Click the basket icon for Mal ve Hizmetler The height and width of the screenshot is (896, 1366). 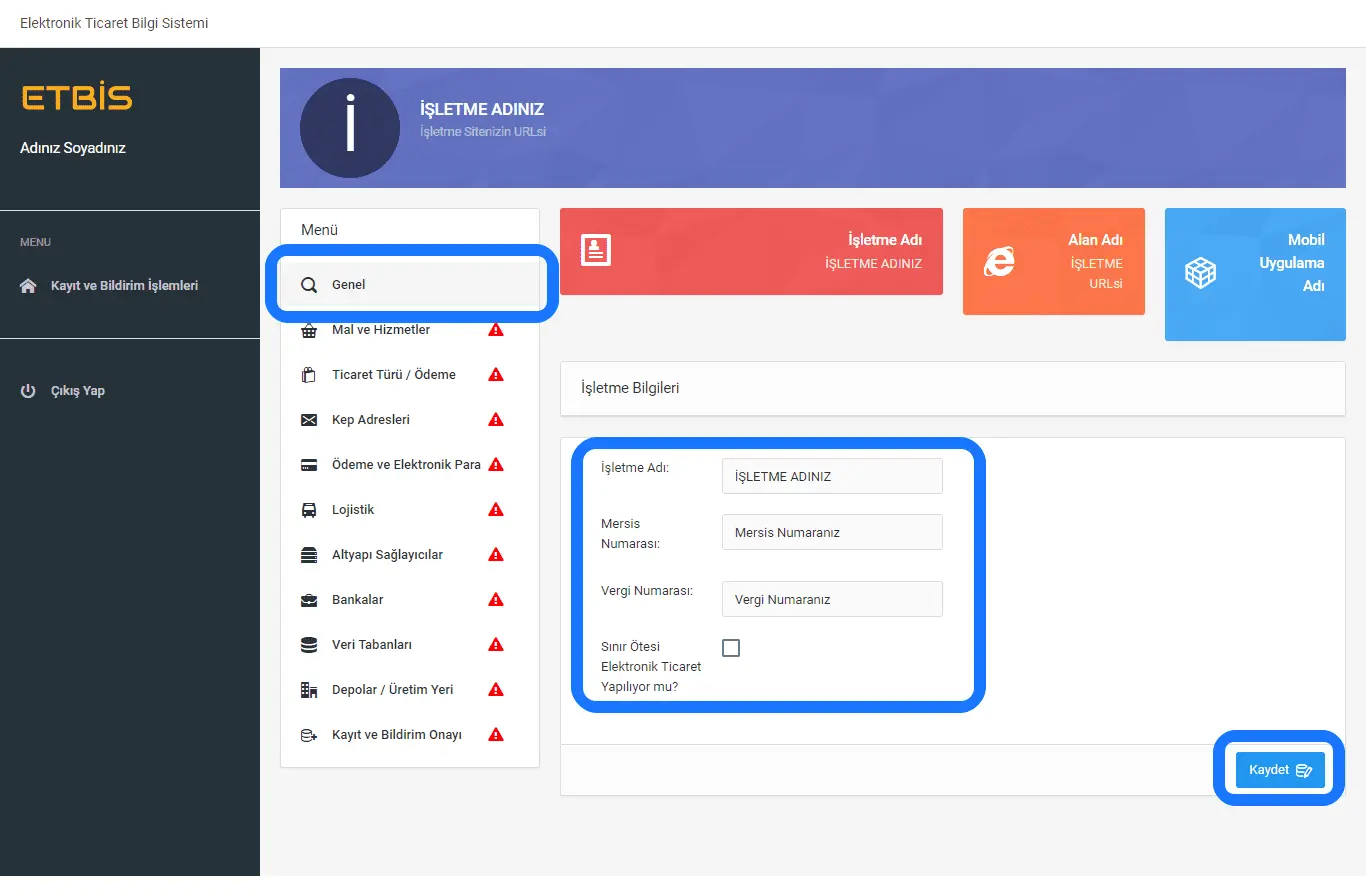click(x=309, y=330)
